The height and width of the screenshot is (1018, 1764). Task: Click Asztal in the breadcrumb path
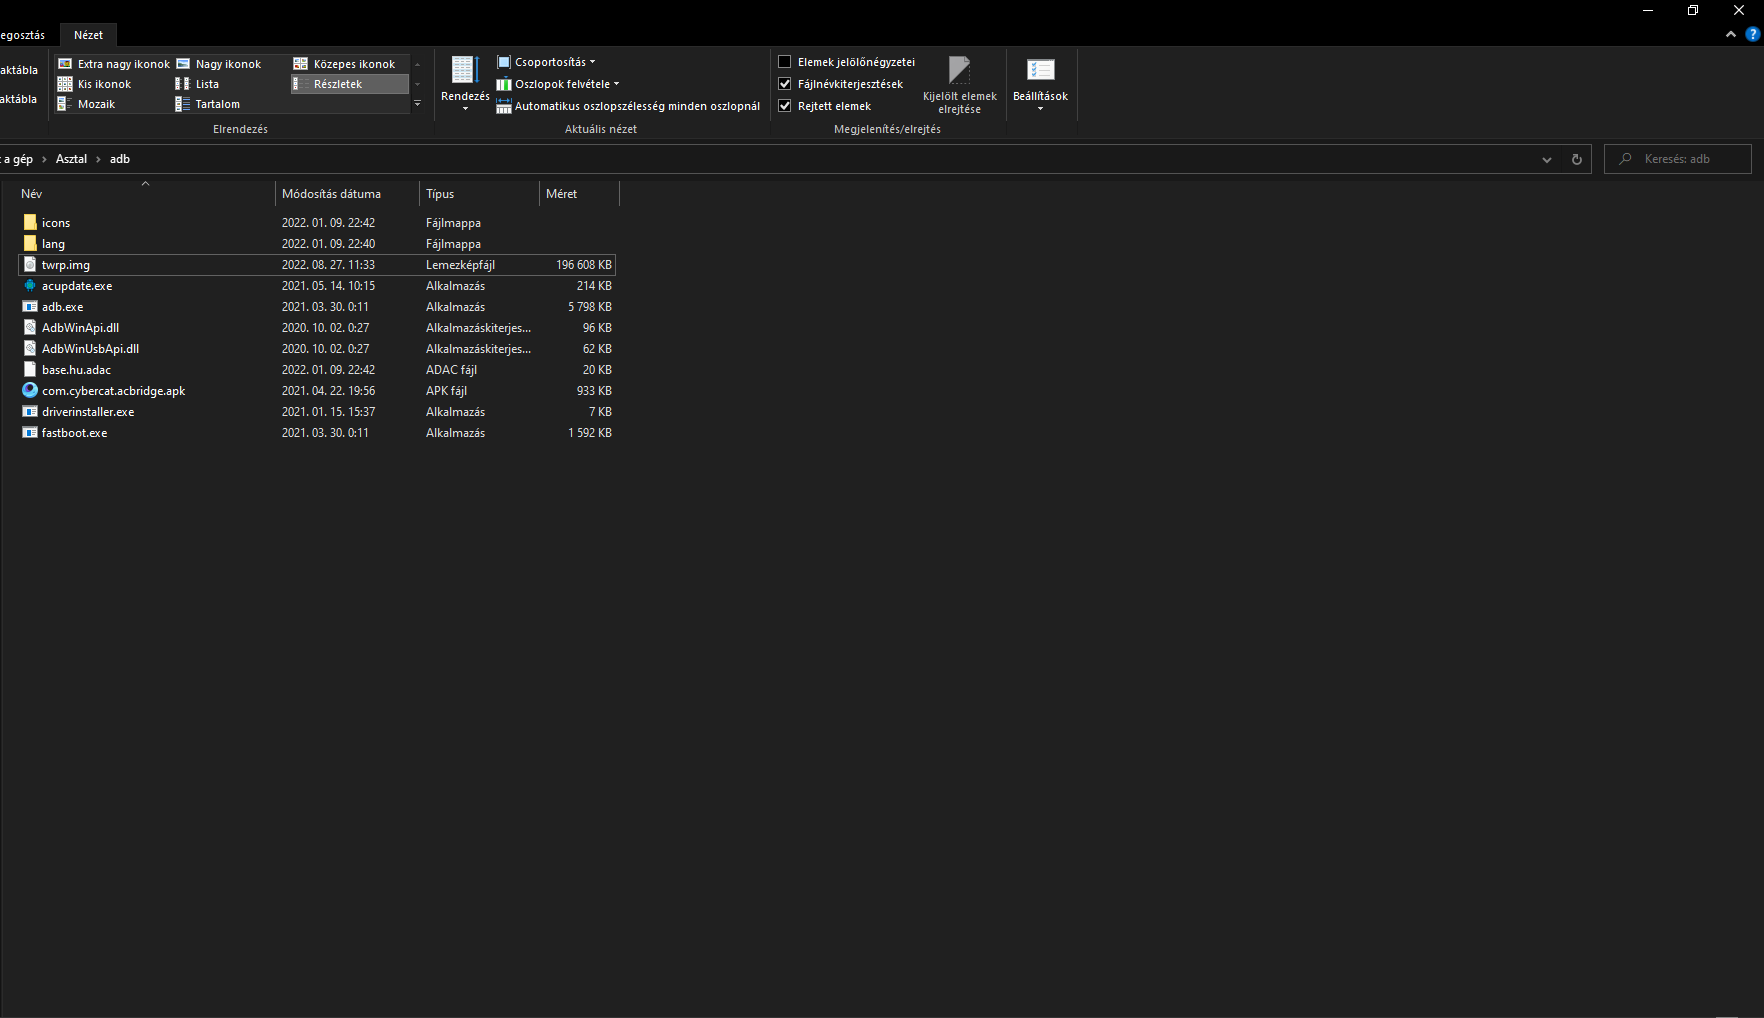pyautogui.click(x=71, y=159)
